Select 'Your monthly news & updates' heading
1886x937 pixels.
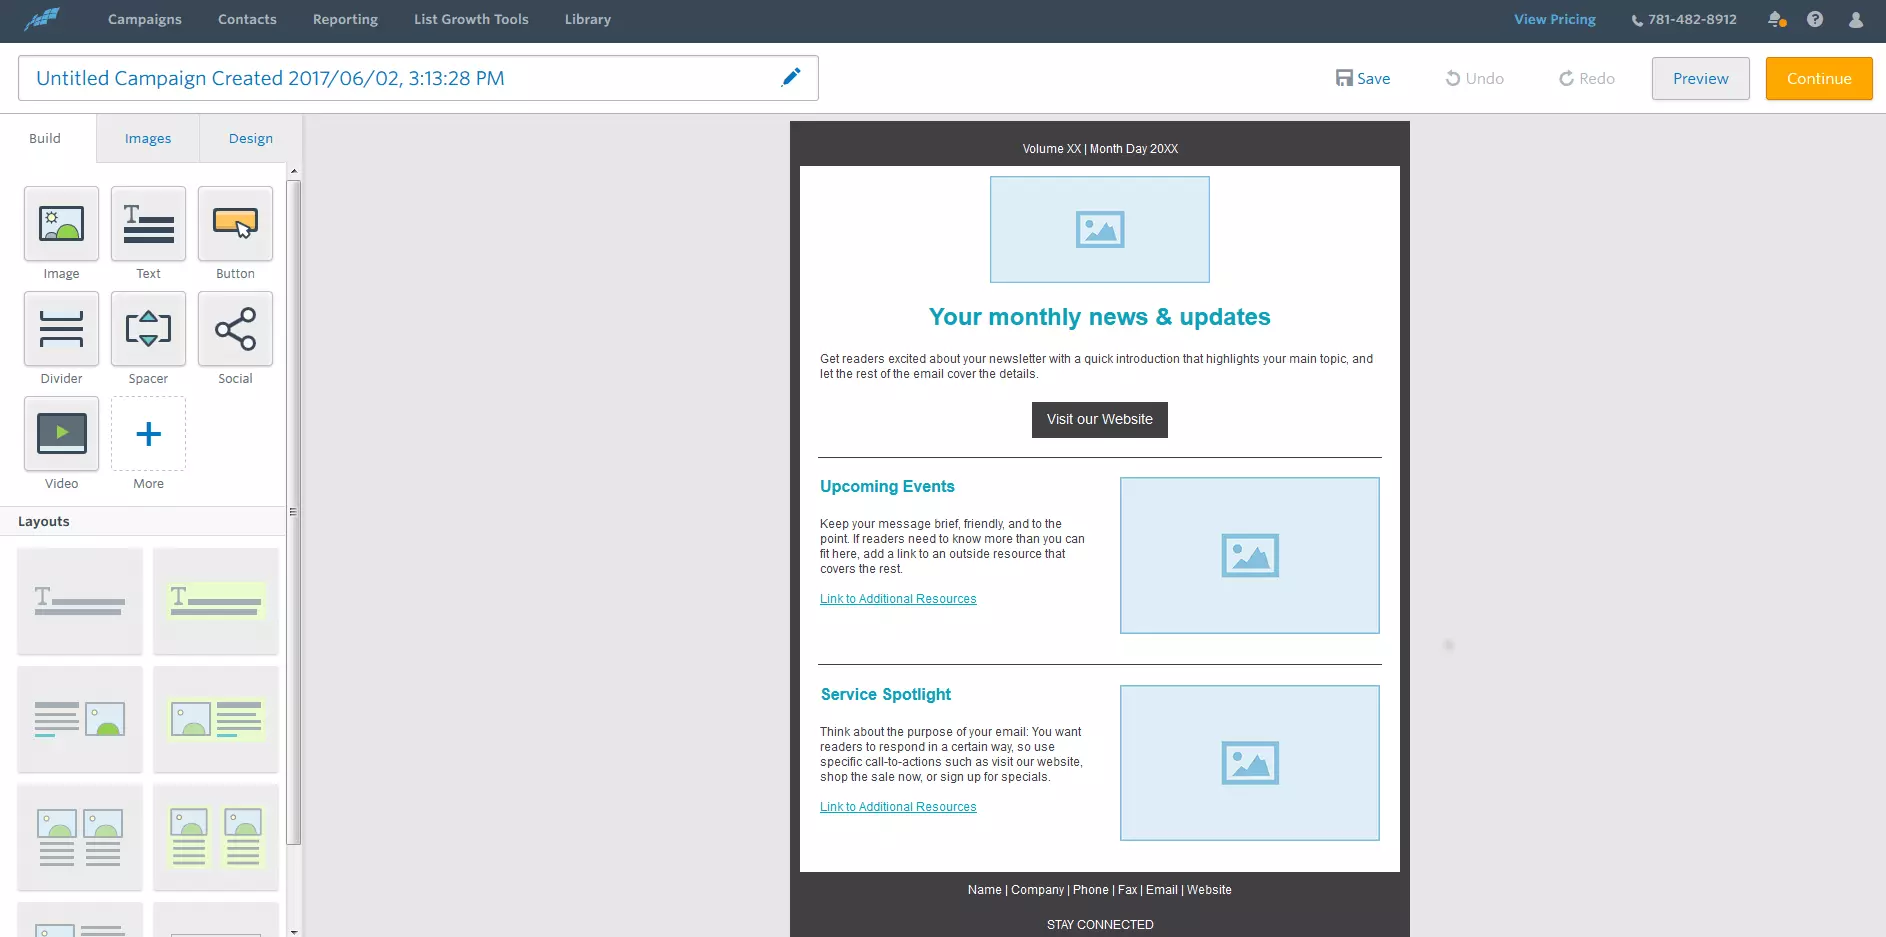(1099, 317)
